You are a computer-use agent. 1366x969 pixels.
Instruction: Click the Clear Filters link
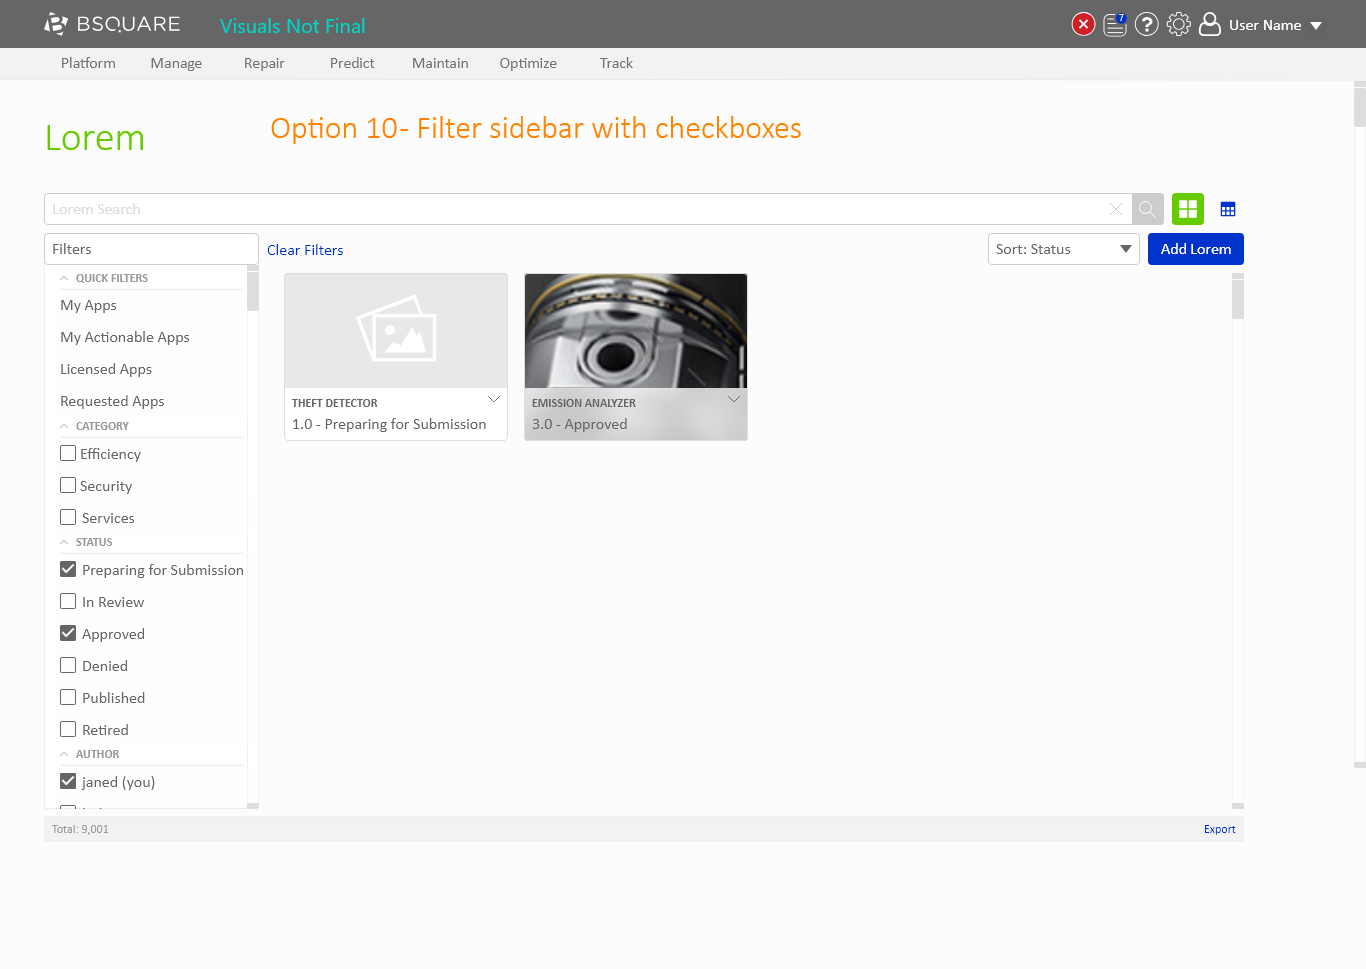tap(305, 250)
